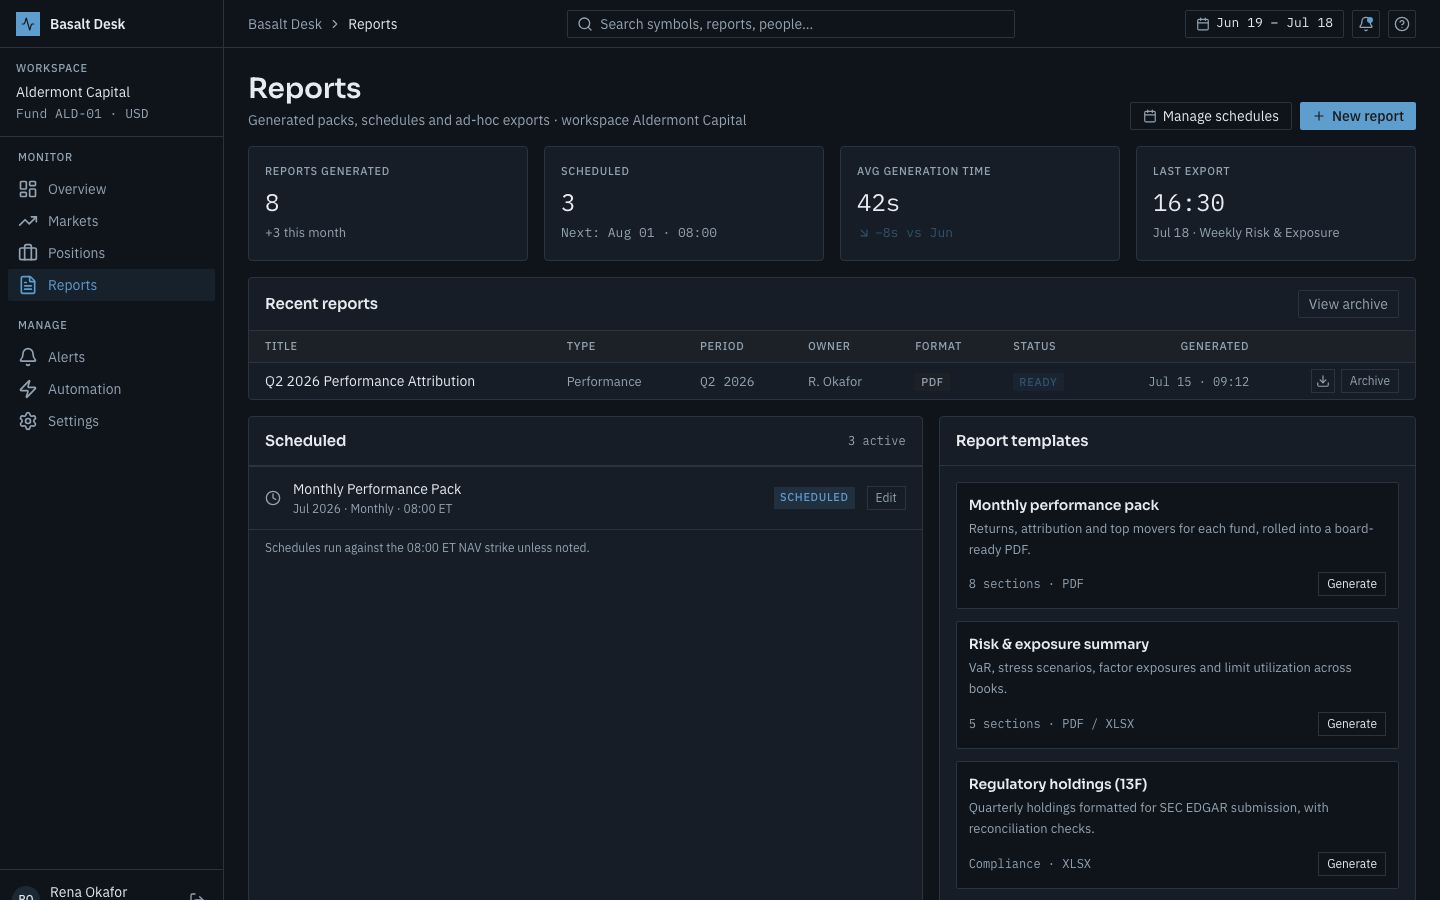Open Settings from the sidebar

point(111,421)
